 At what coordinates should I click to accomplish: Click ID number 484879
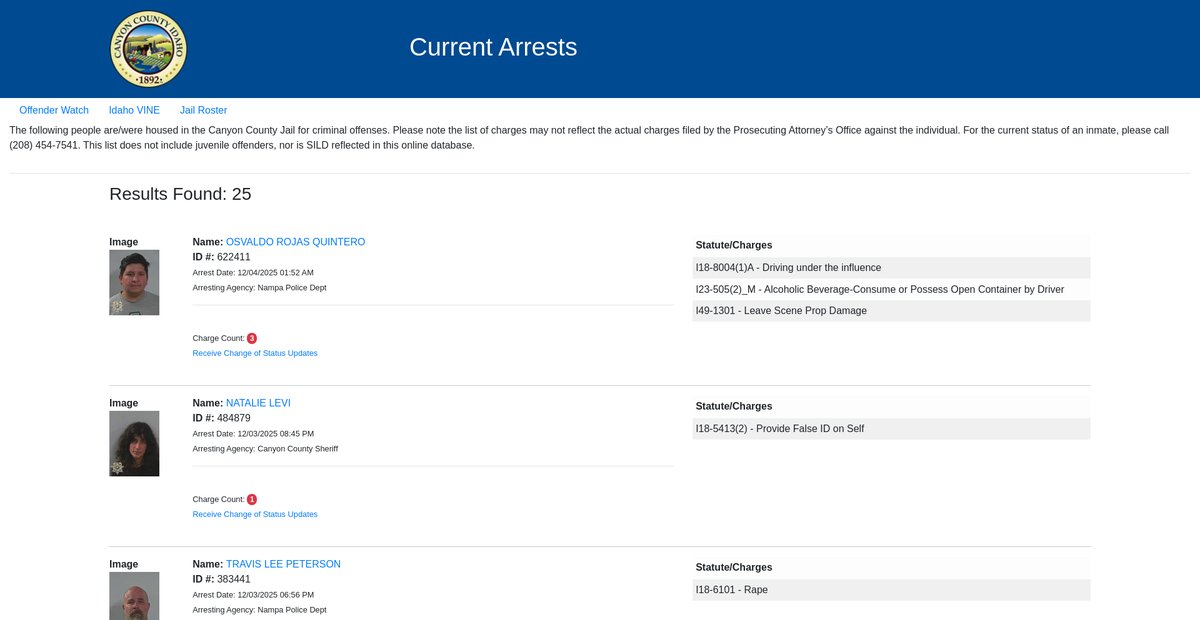233,418
